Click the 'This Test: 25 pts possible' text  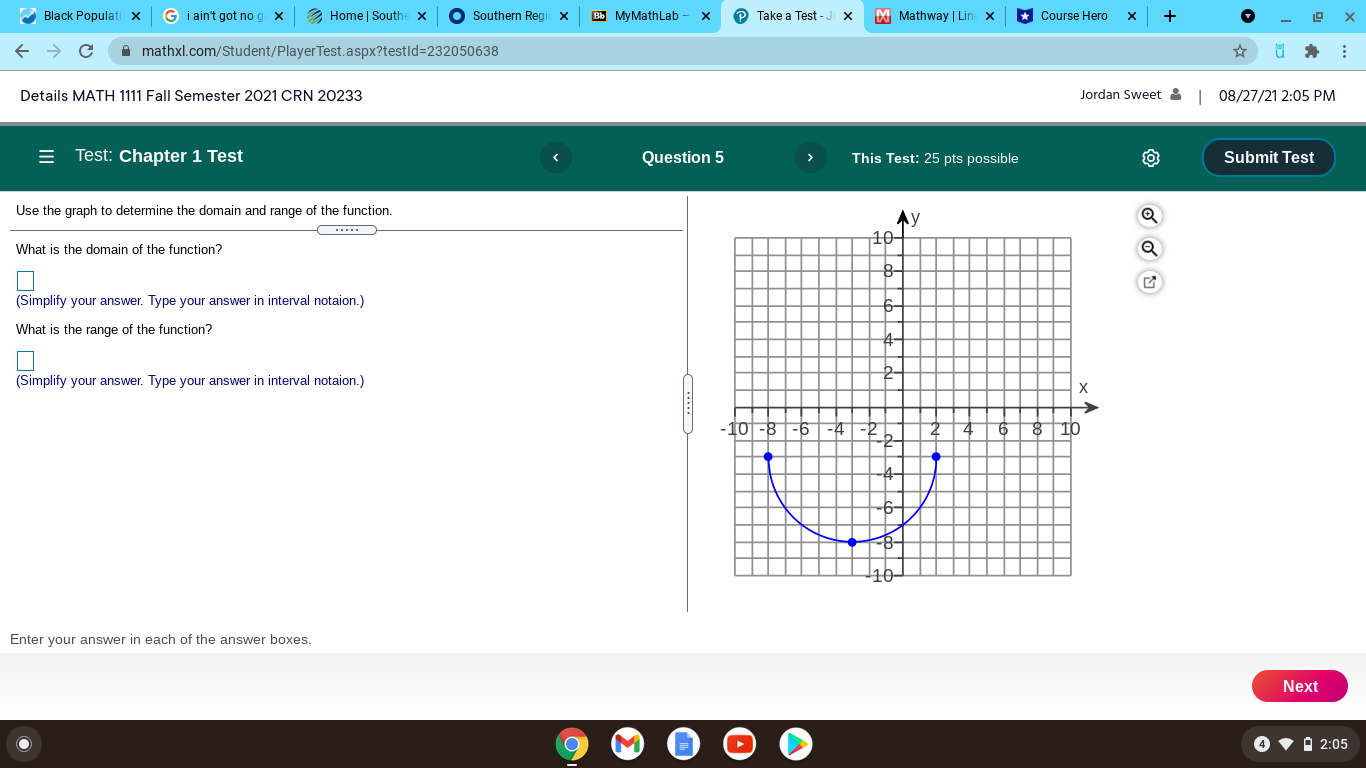pyautogui.click(x=935, y=158)
